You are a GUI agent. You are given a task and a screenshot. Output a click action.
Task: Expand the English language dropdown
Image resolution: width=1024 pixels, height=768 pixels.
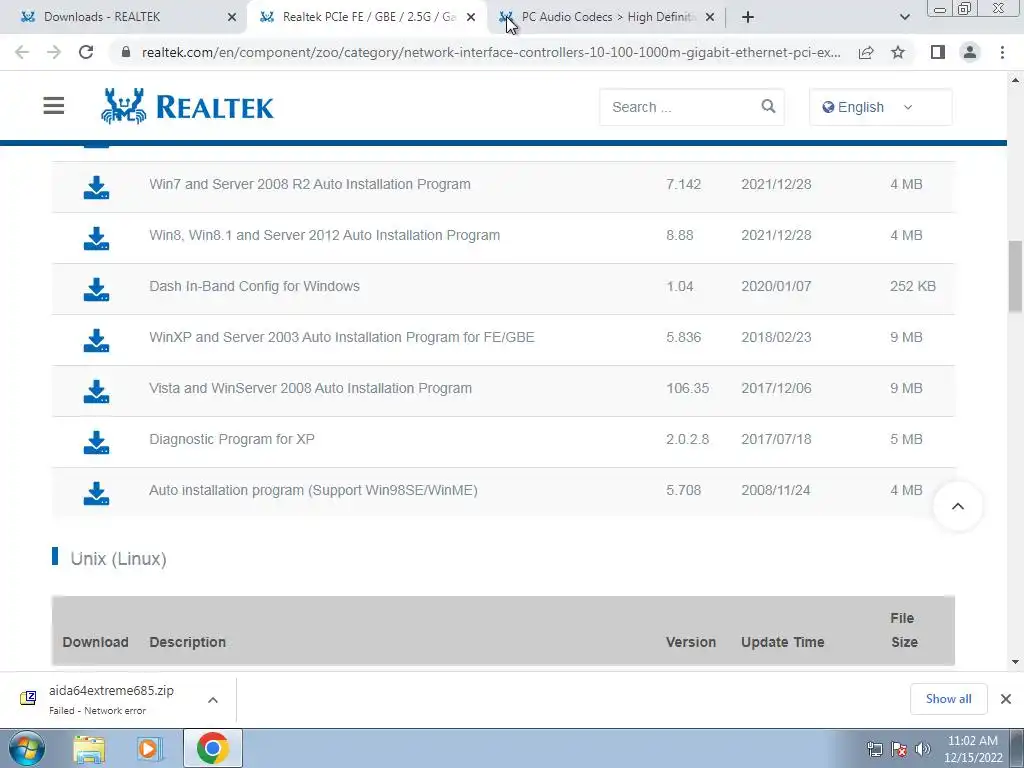tap(880, 107)
